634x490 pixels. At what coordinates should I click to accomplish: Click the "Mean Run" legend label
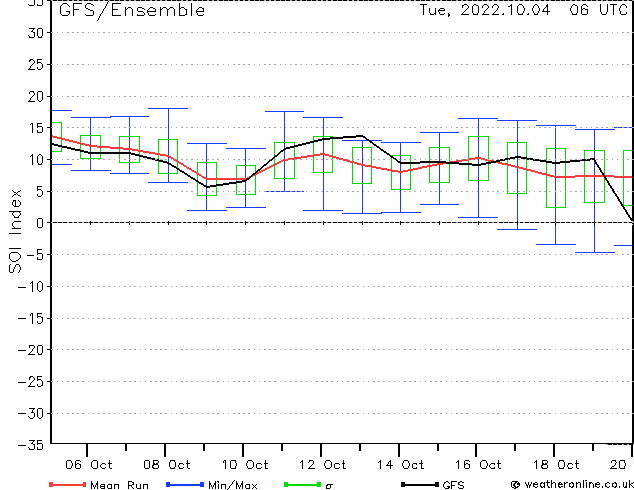tap(119, 485)
